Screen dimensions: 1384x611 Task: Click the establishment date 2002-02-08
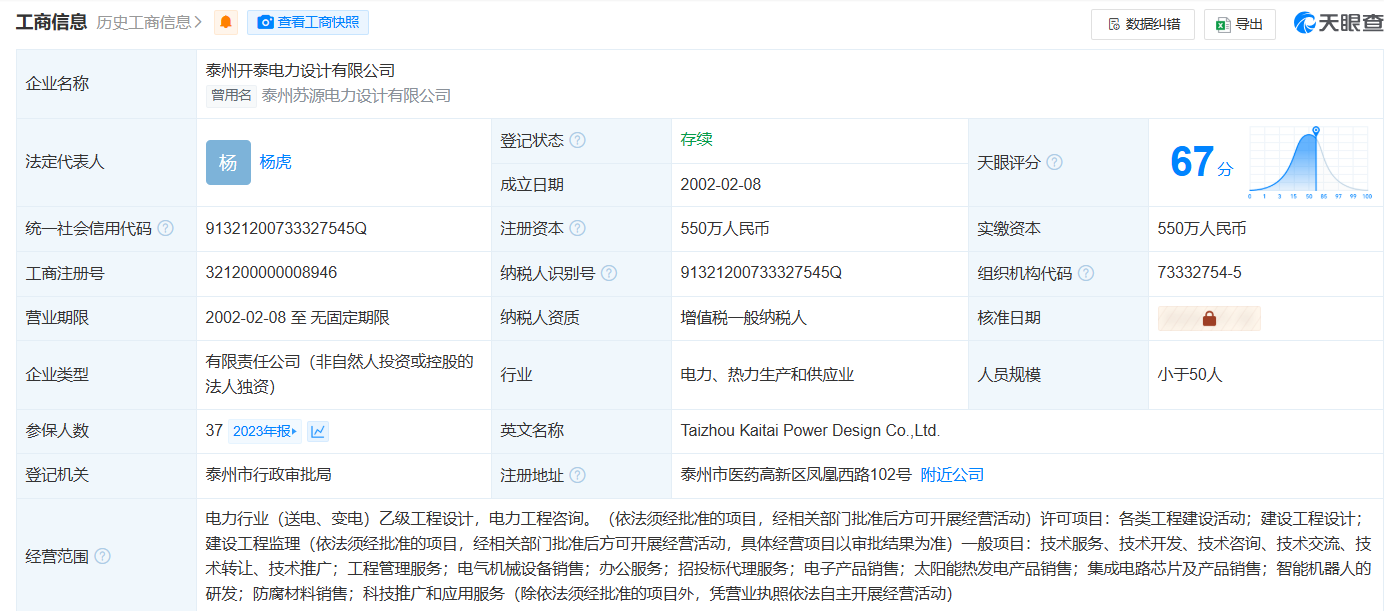(721, 185)
